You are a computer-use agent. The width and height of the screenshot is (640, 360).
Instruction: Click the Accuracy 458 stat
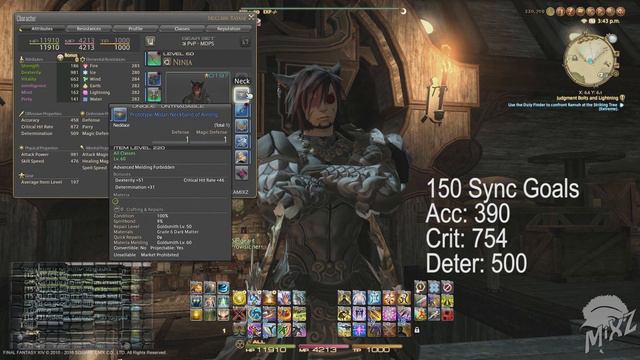click(49, 120)
